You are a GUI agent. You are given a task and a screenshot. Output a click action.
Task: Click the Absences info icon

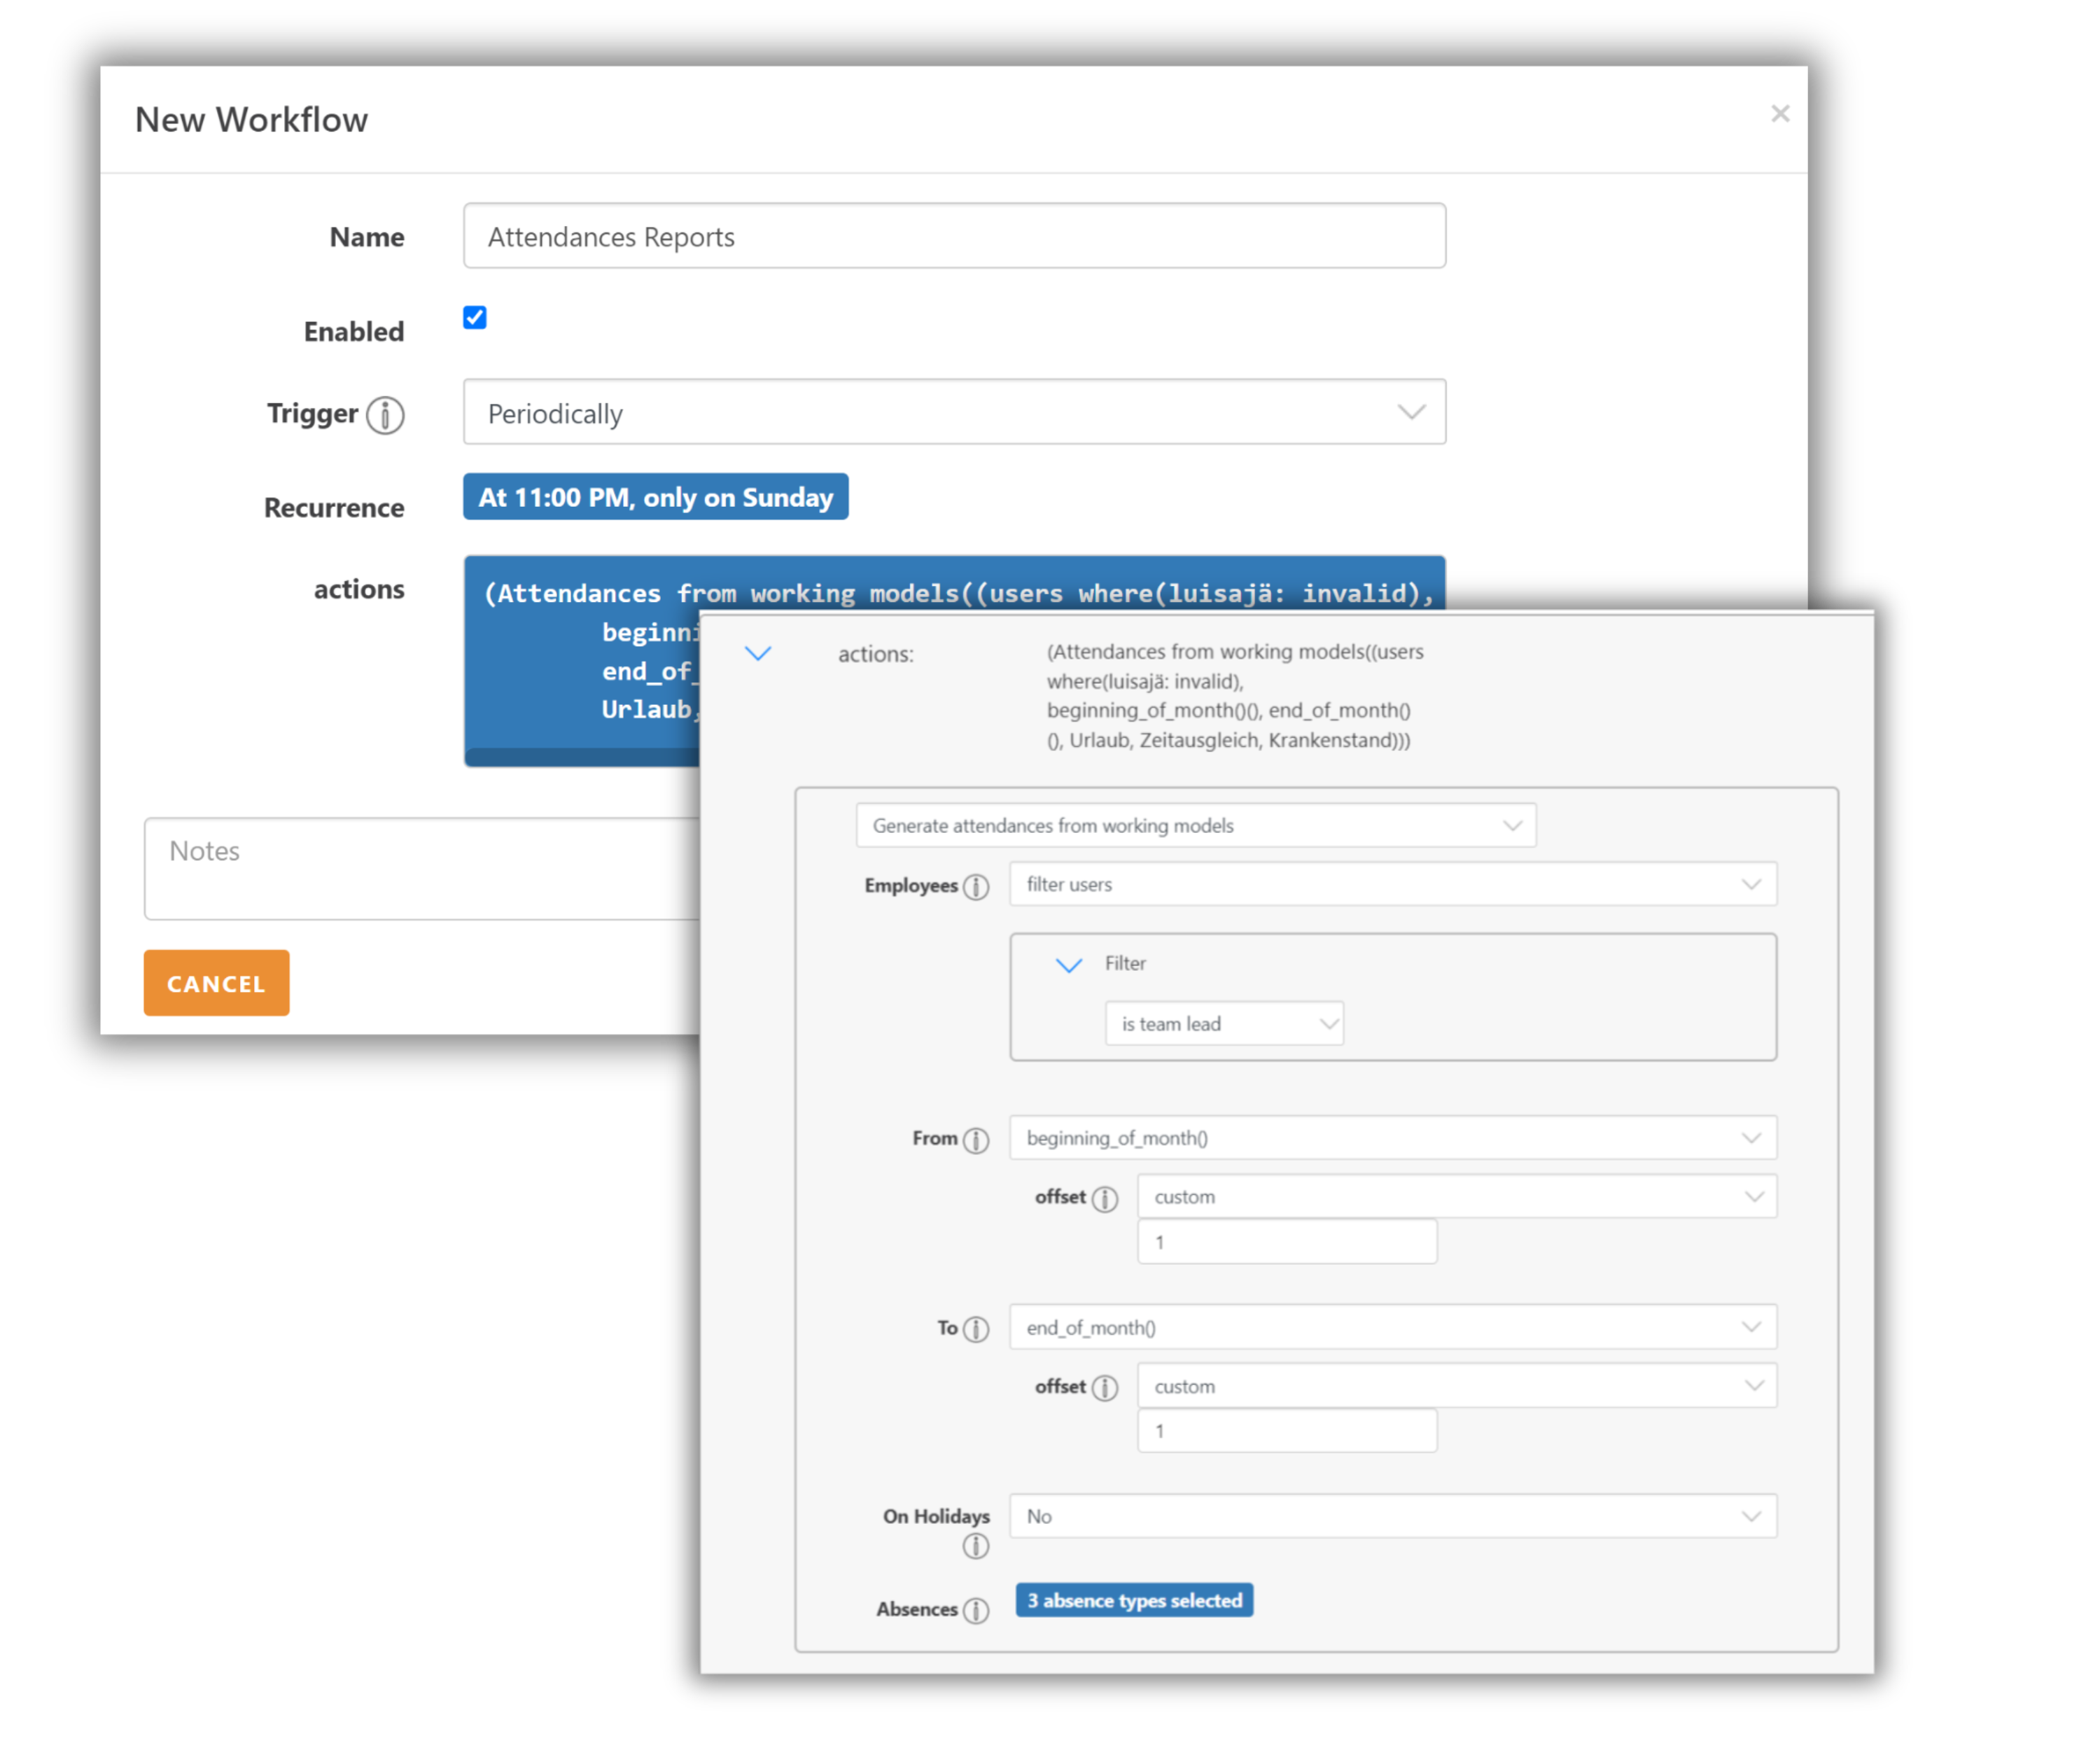coord(976,1609)
